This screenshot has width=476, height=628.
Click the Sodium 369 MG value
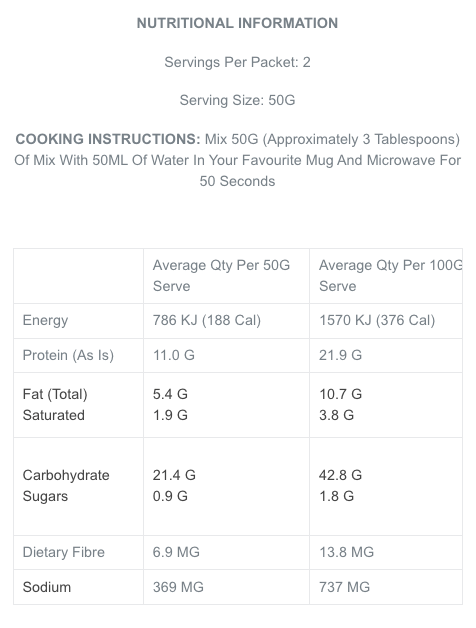point(178,587)
